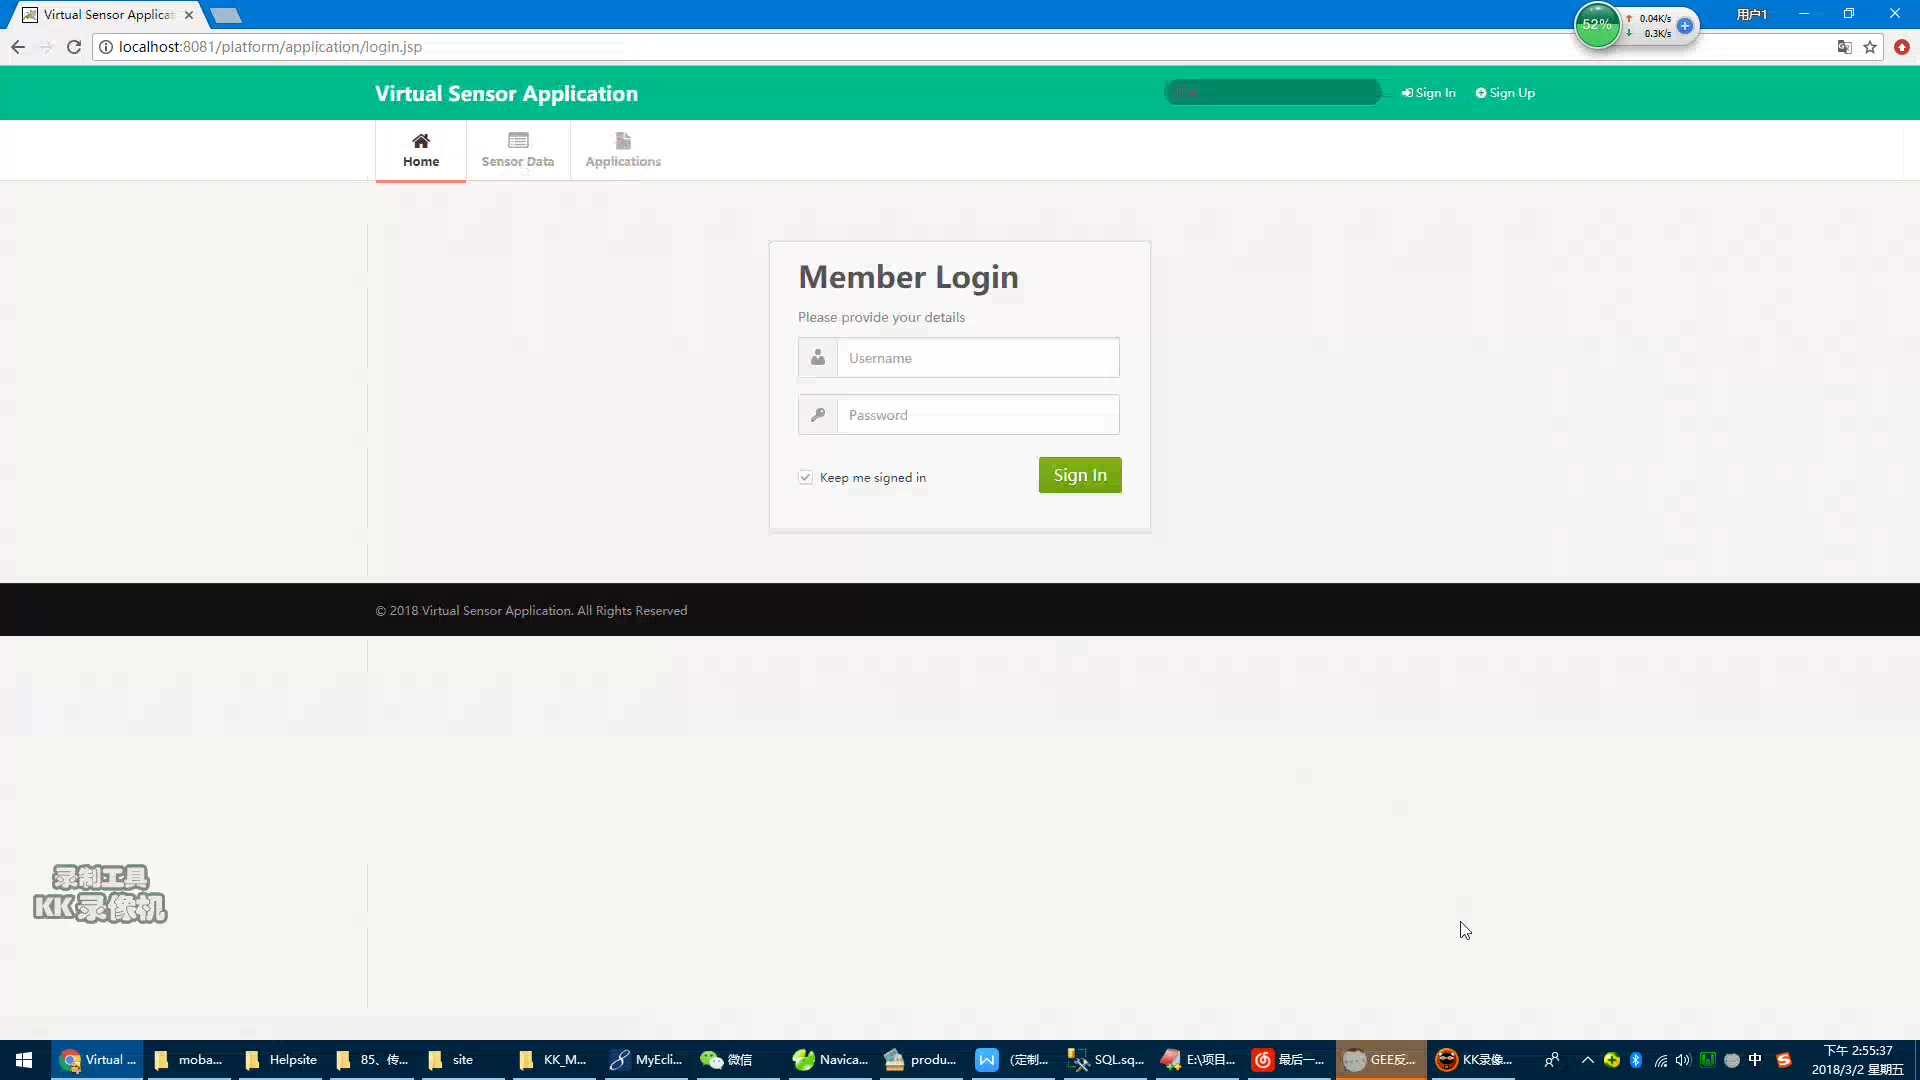Reload the page with refresh icon

(74, 47)
